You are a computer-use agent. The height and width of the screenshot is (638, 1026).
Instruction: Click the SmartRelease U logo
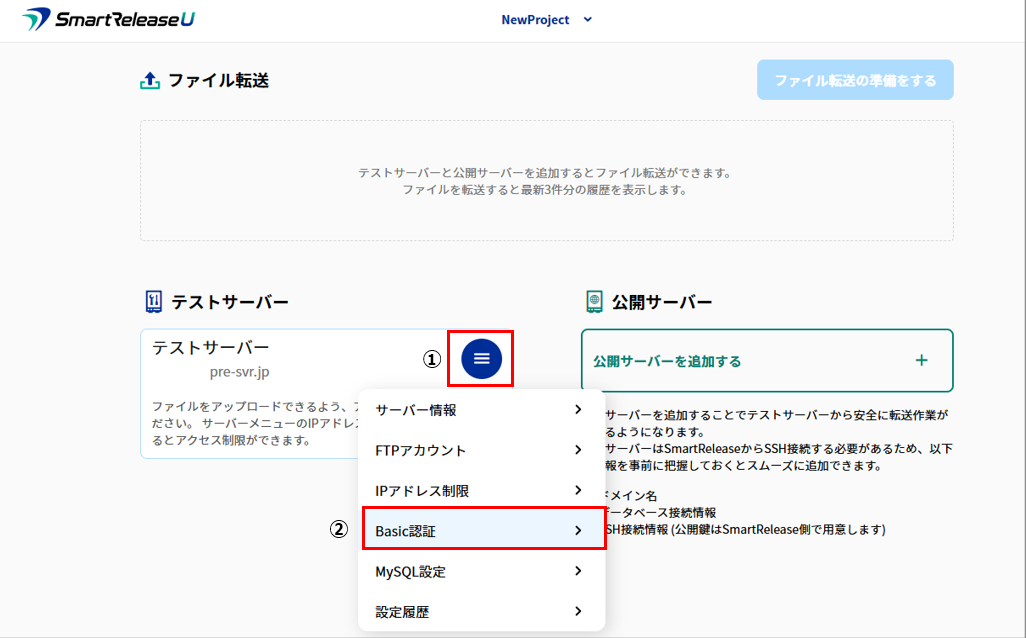click(x=108, y=20)
